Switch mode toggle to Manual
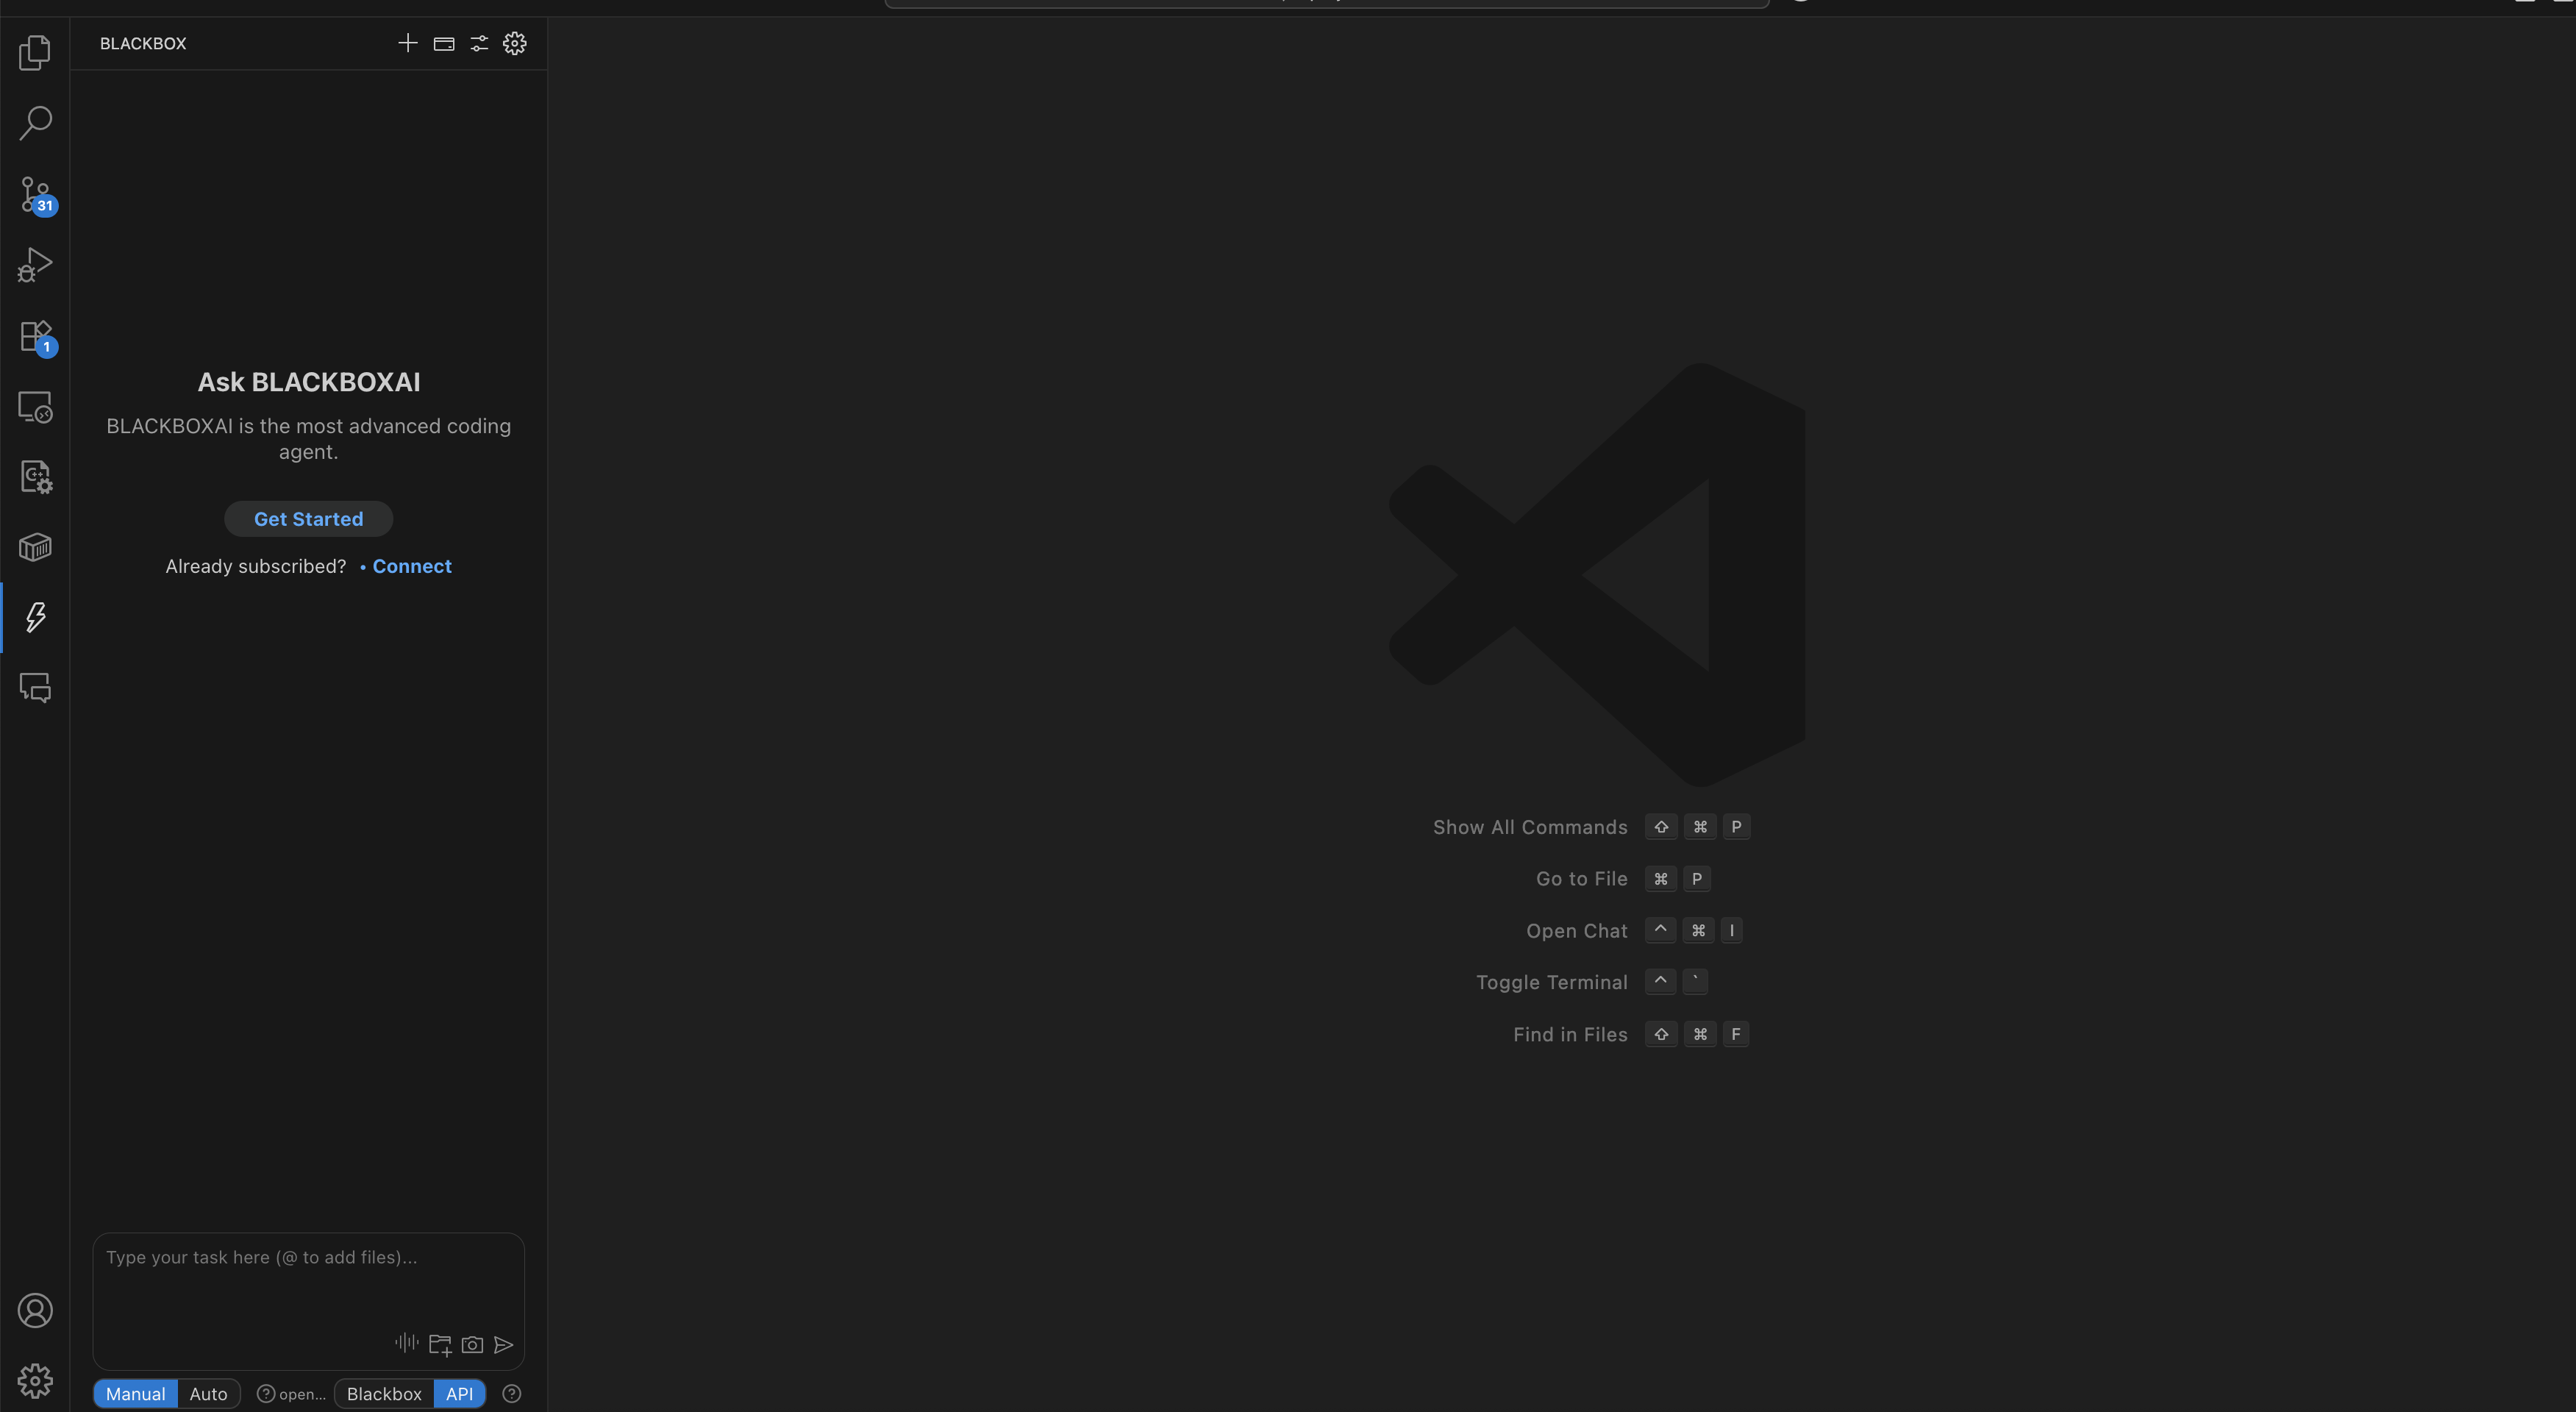The width and height of the screenshot is (2576, 1412). pos(135,1394)
